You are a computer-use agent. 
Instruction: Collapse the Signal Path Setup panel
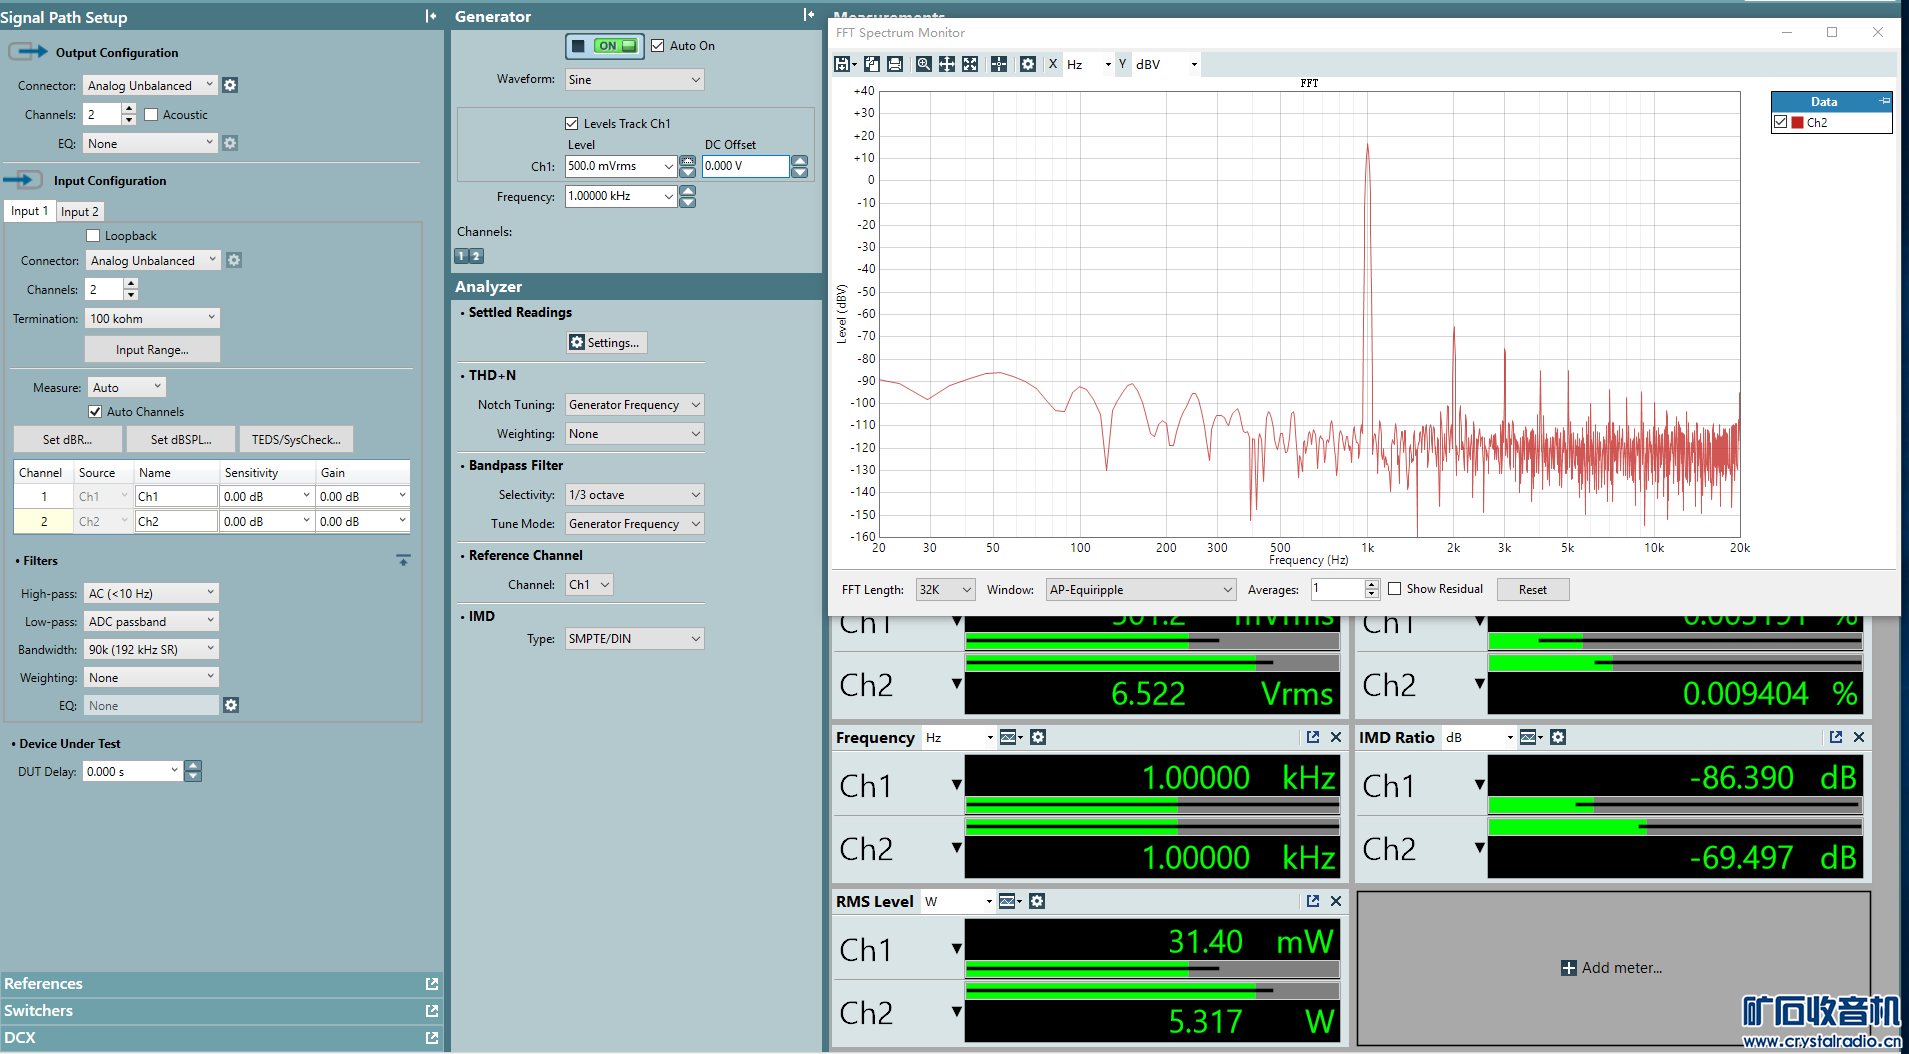click(431, 16)
